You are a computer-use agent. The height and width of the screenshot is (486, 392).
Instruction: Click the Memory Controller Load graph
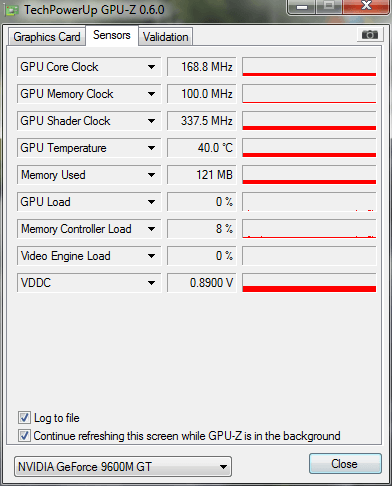pos(309,229)
